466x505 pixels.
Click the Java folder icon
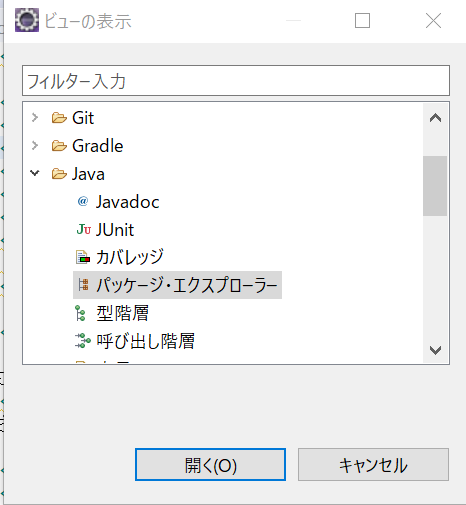coord(59,174)
